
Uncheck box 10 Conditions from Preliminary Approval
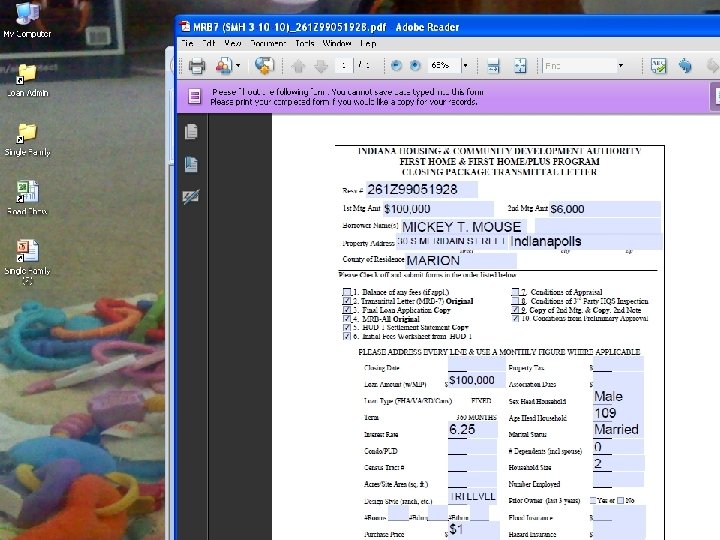pyautogui.click(x=515, y=318)
